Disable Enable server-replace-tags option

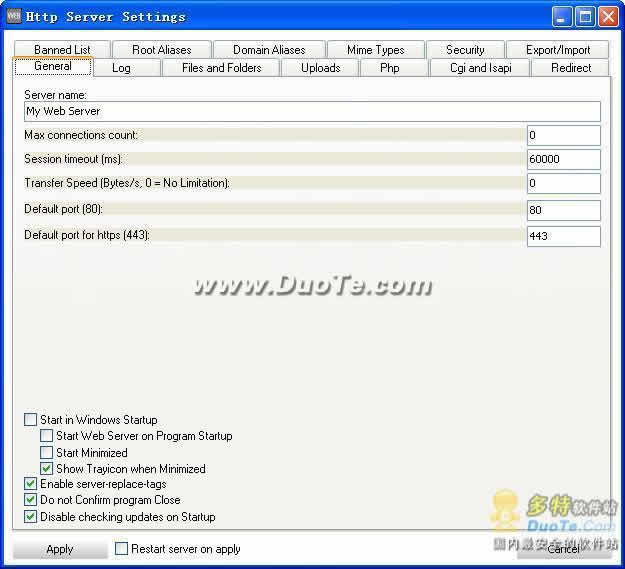tap(30, 484)
